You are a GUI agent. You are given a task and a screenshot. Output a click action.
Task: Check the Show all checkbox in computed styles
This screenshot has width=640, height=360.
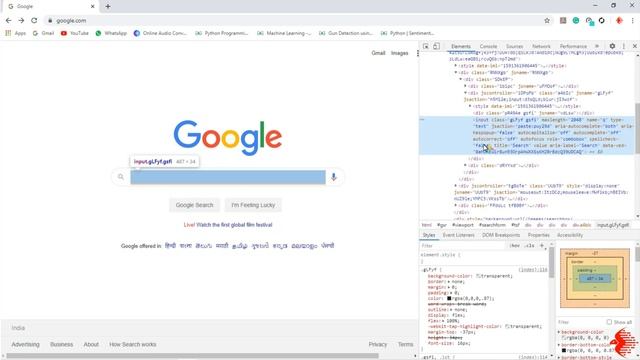click(x=609, y=322)
